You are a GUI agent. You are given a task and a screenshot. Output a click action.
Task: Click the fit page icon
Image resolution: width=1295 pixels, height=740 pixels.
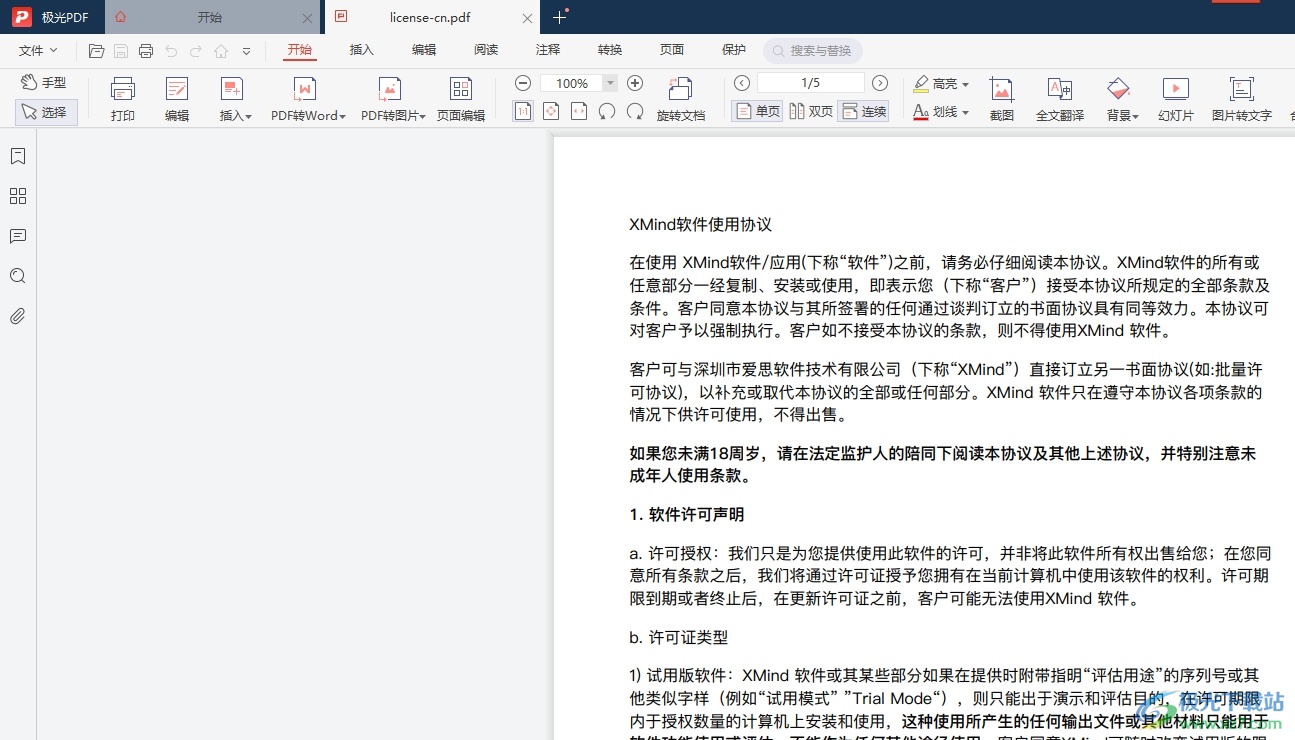click(551, 111)
